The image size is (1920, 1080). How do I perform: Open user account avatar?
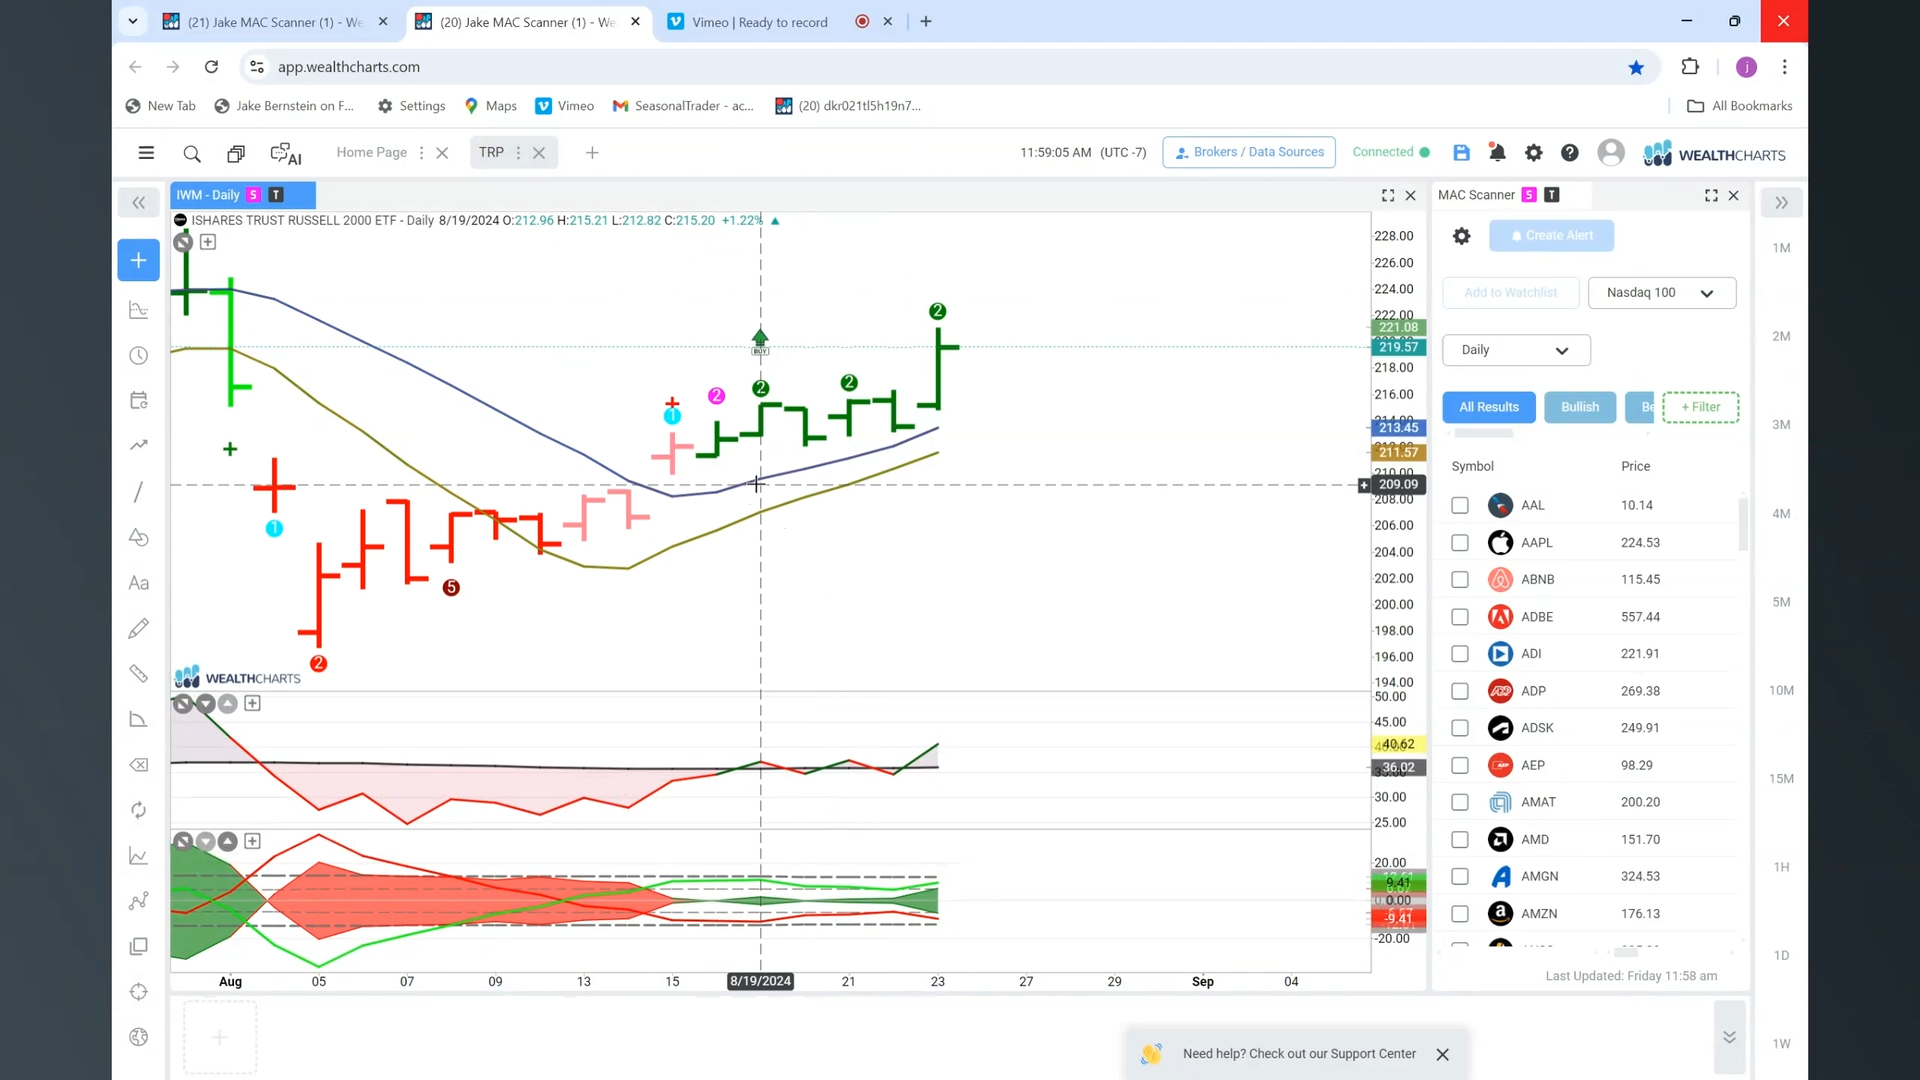[1611, 153]
